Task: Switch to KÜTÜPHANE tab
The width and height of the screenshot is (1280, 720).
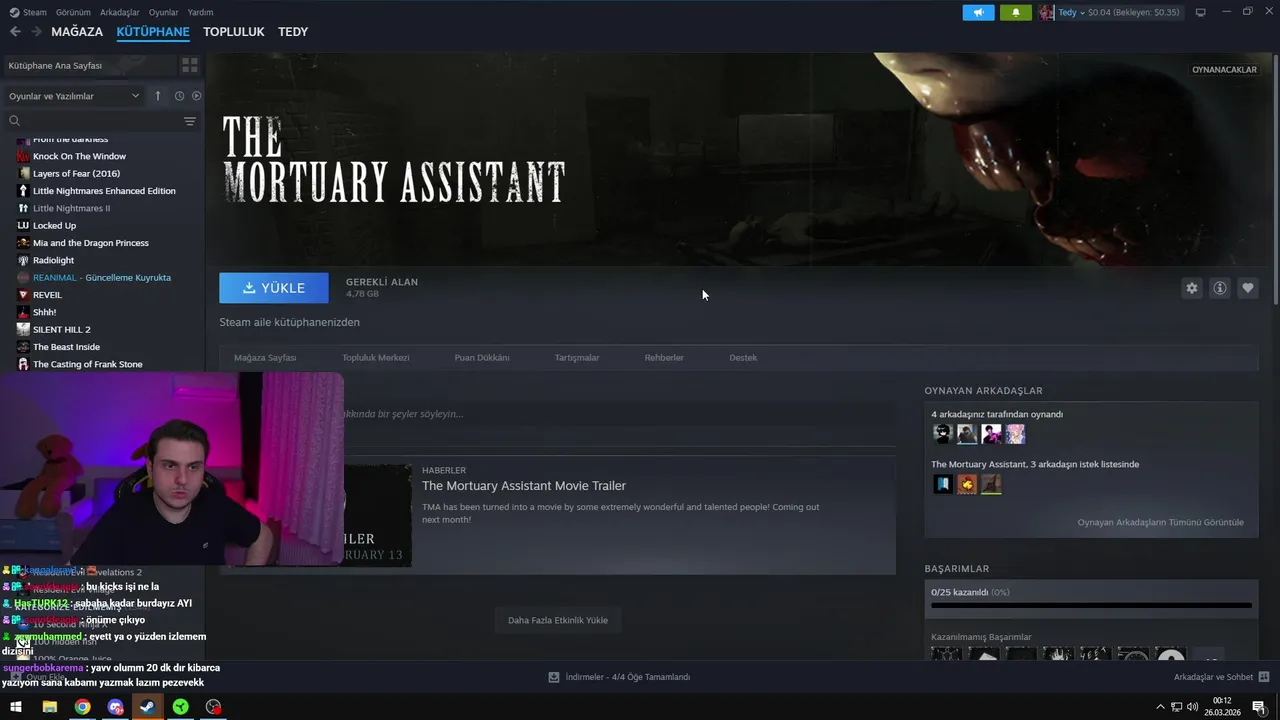Action: (x=153, y=32)
